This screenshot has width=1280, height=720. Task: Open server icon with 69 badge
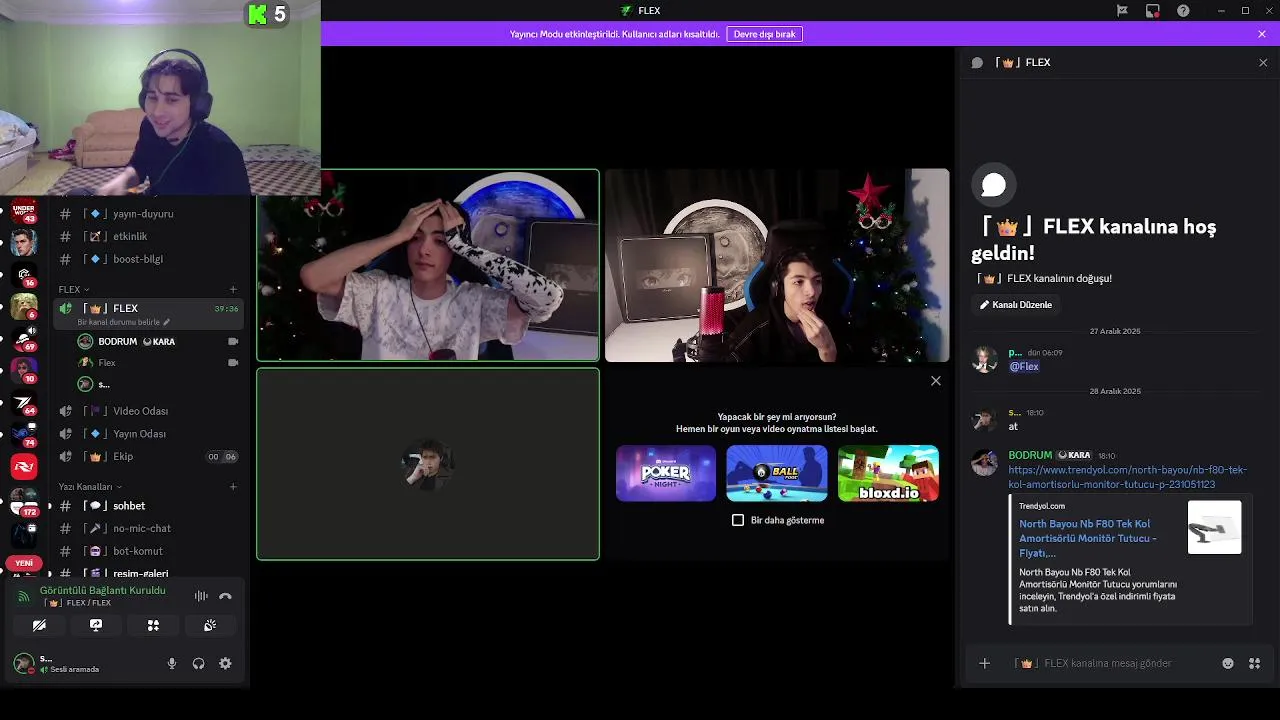[x=24, y=339]
